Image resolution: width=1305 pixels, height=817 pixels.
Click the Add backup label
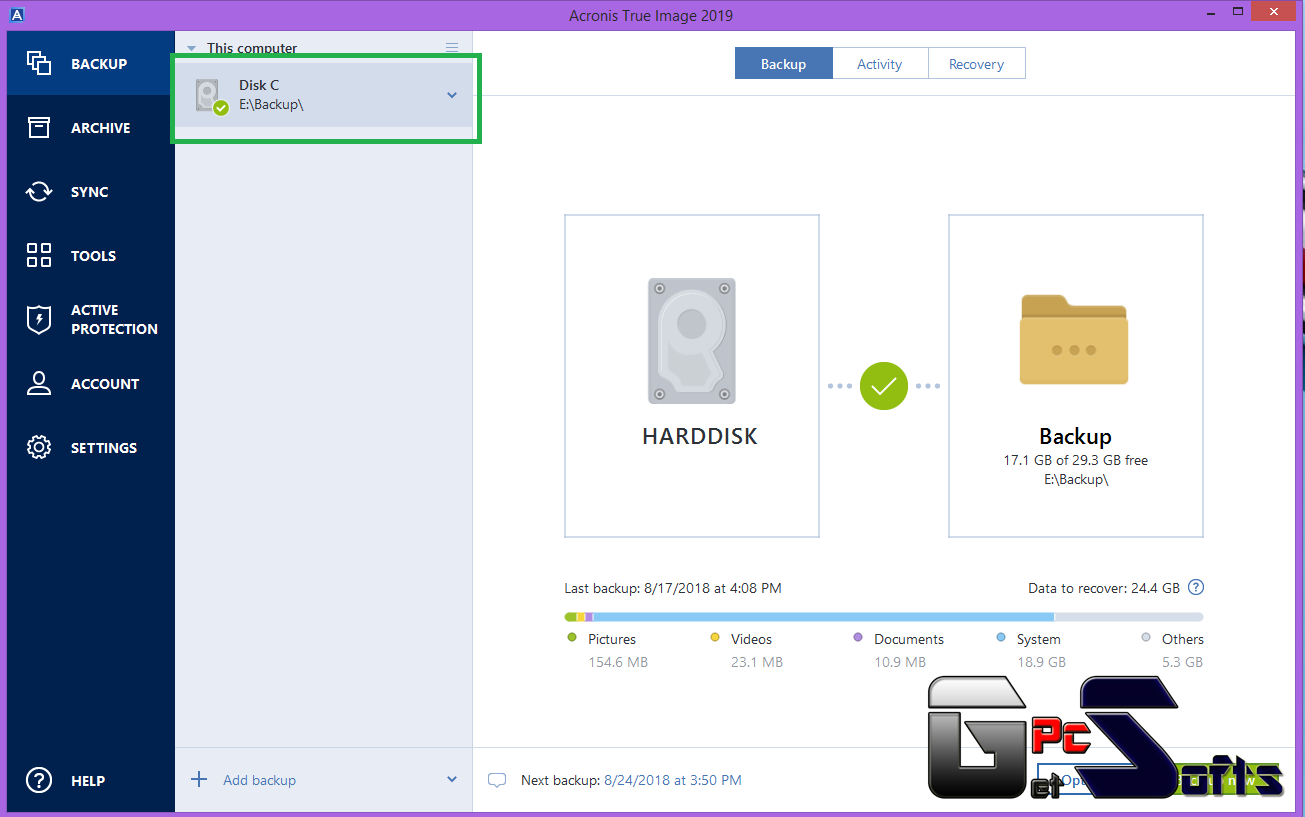pyautogui.click(x=260, y=780)
